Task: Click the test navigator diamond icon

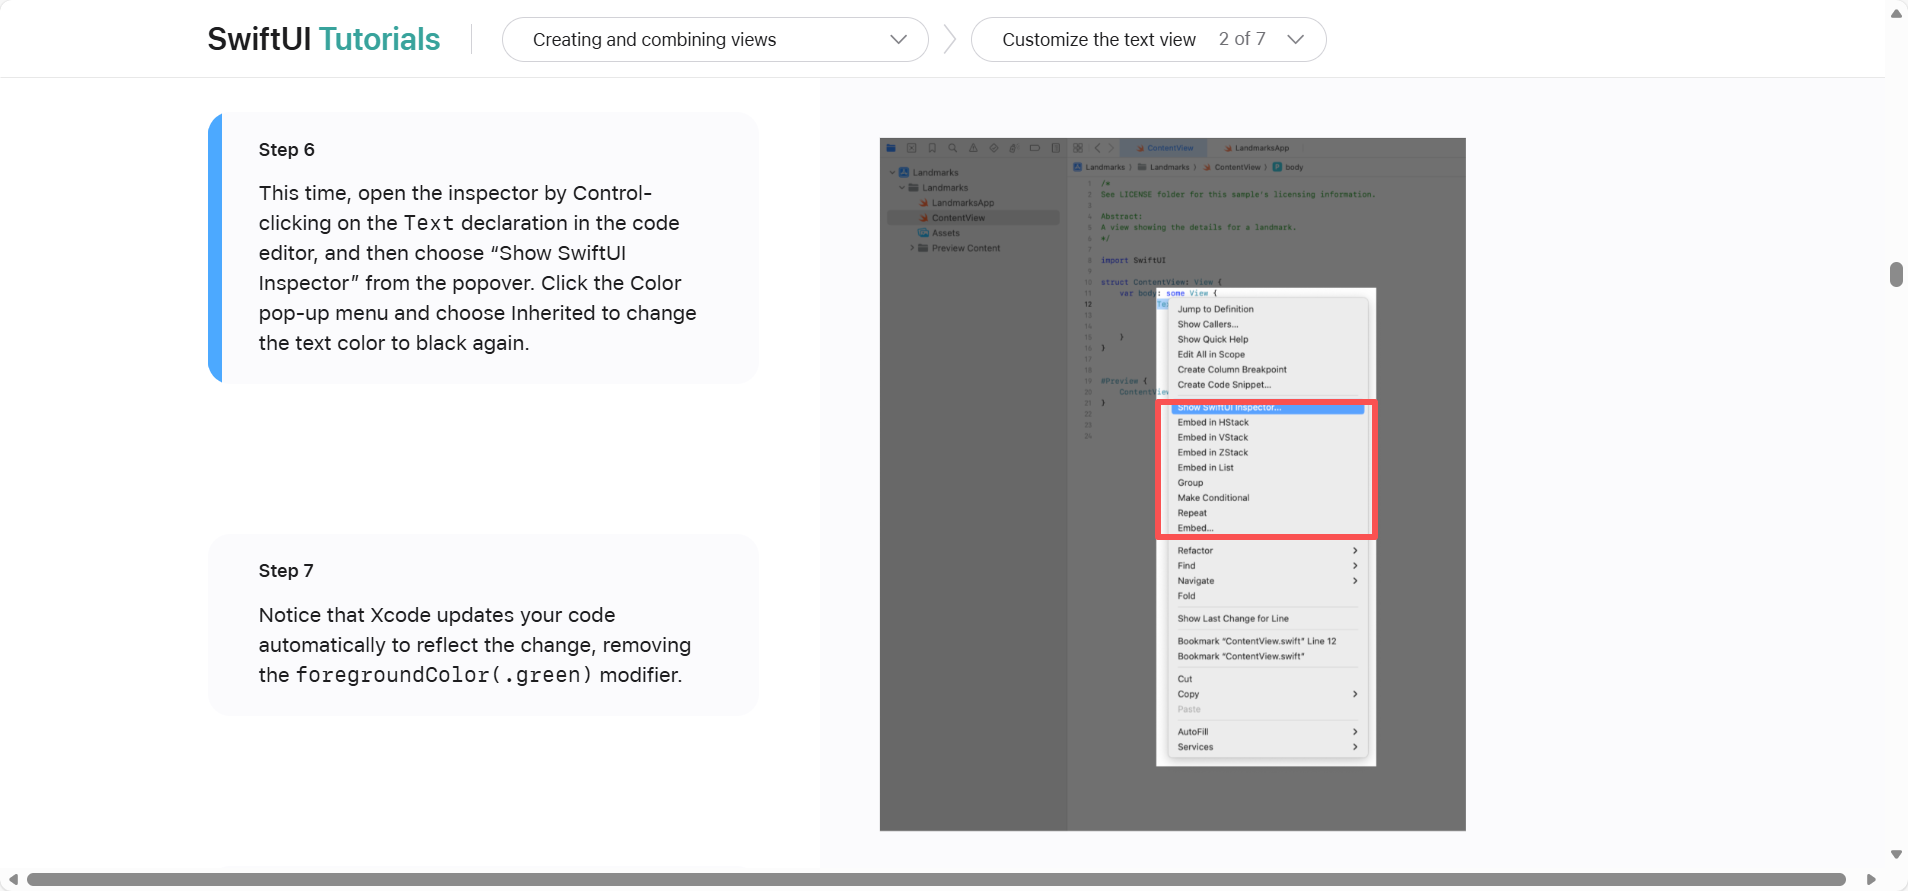Action: point(994,148)
